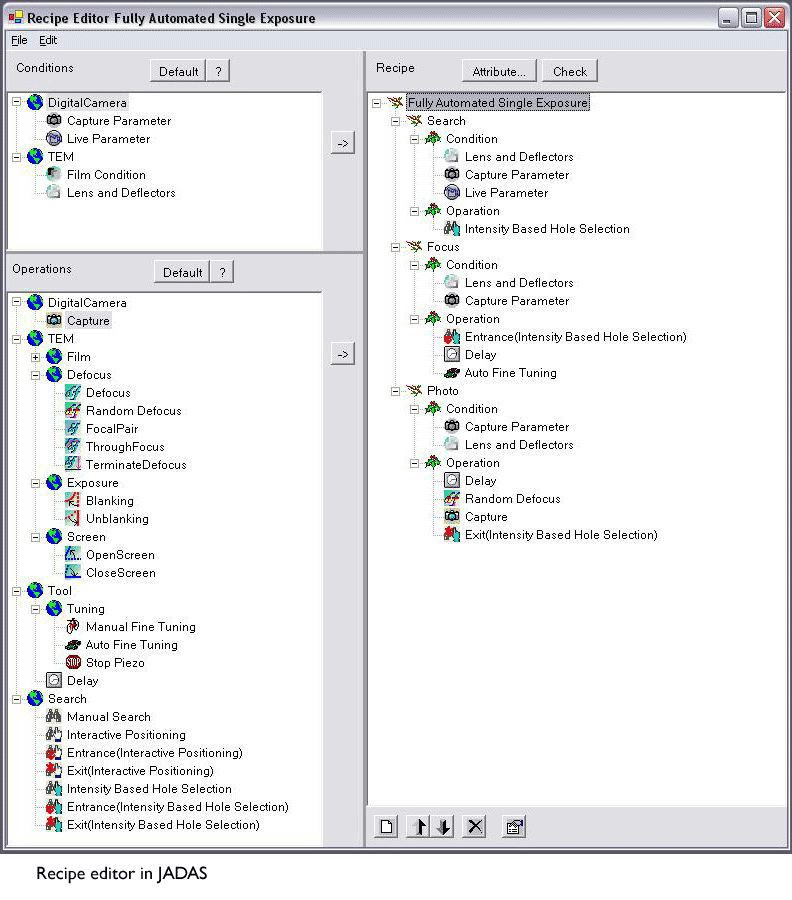Click Capture camera icon in Operations
The image size is (792, 900).
(54, 320)
